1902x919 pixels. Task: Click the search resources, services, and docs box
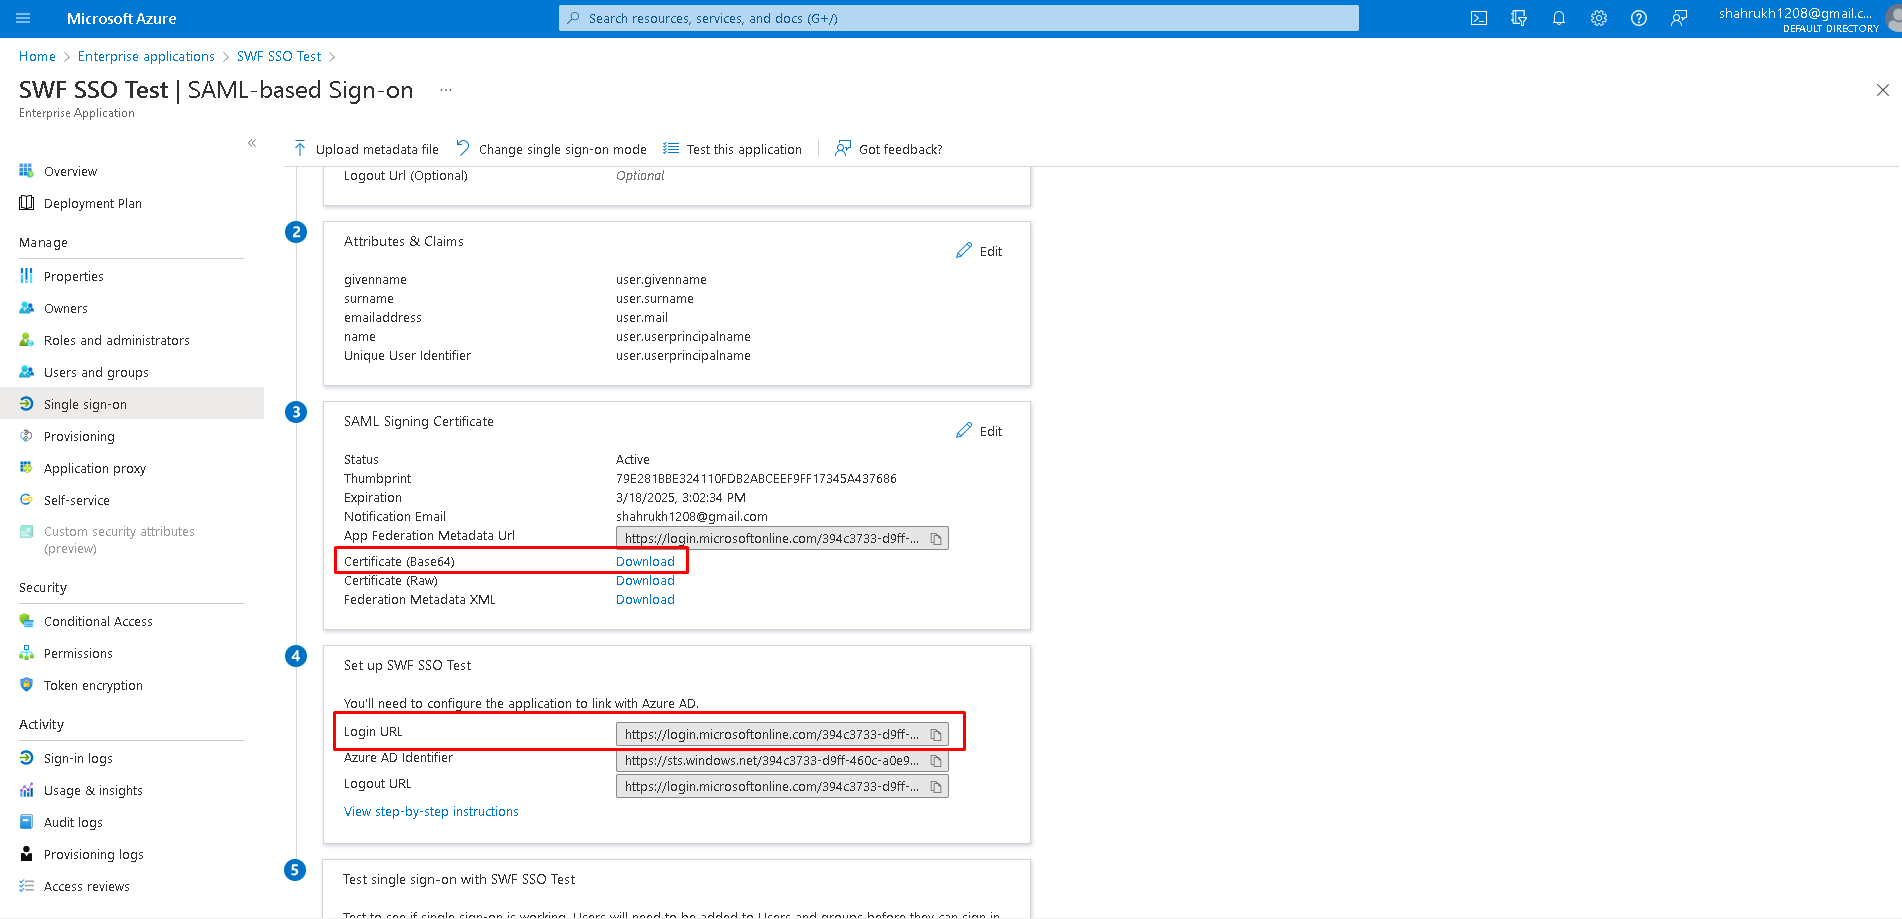click(959, 18)
